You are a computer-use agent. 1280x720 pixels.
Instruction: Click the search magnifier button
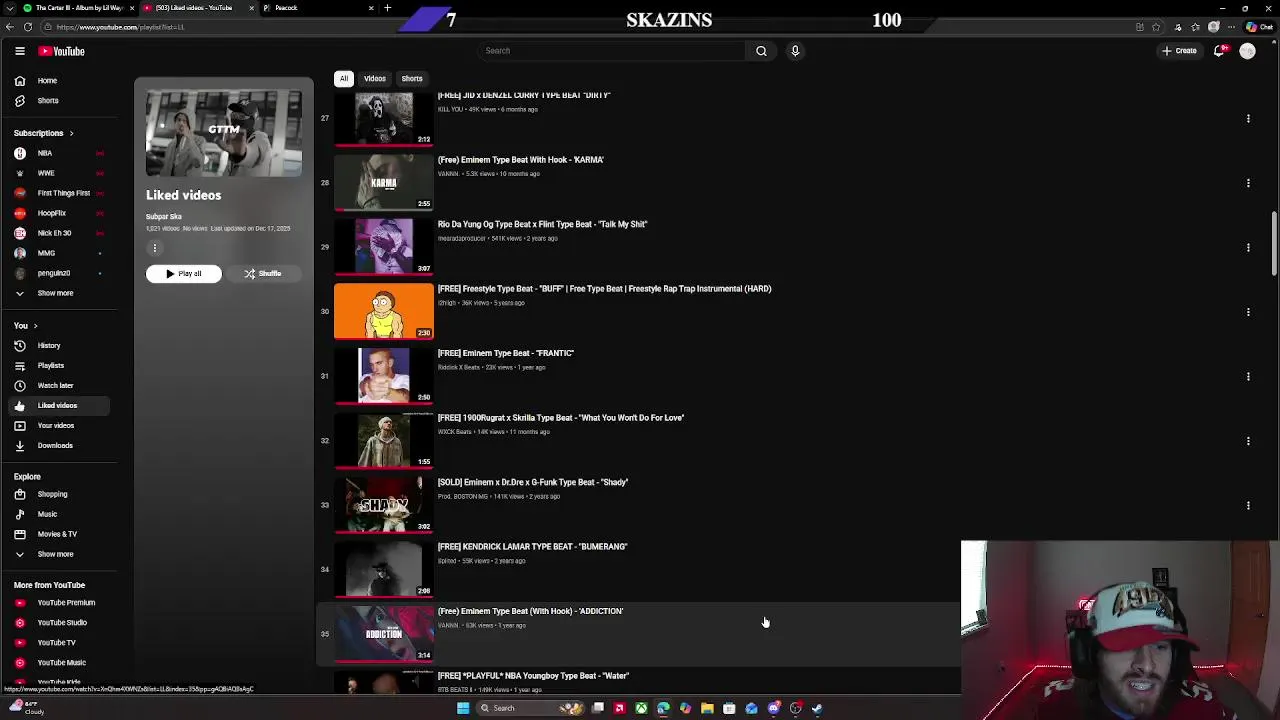coord(761,51)
